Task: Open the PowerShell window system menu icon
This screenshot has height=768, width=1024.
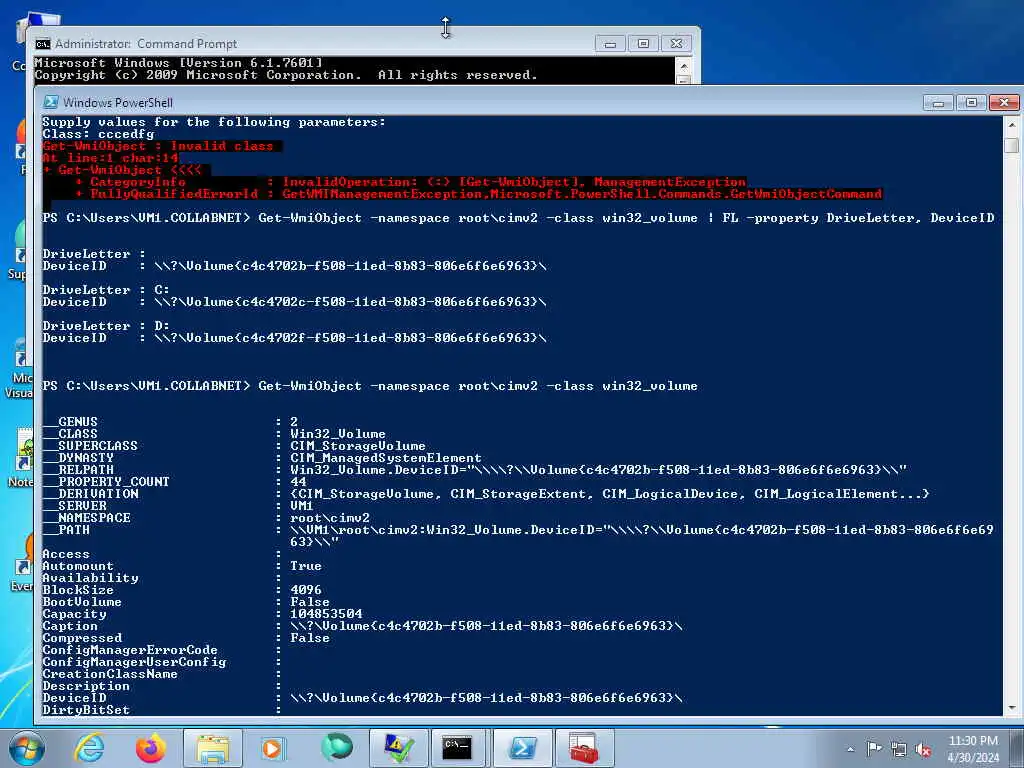Action: 50,102
